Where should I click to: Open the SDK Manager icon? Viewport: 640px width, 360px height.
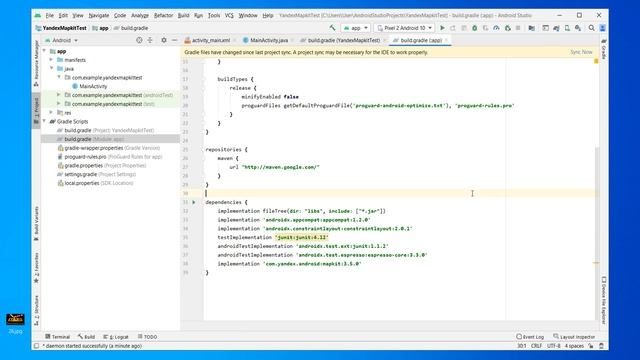tap(578, 28)
